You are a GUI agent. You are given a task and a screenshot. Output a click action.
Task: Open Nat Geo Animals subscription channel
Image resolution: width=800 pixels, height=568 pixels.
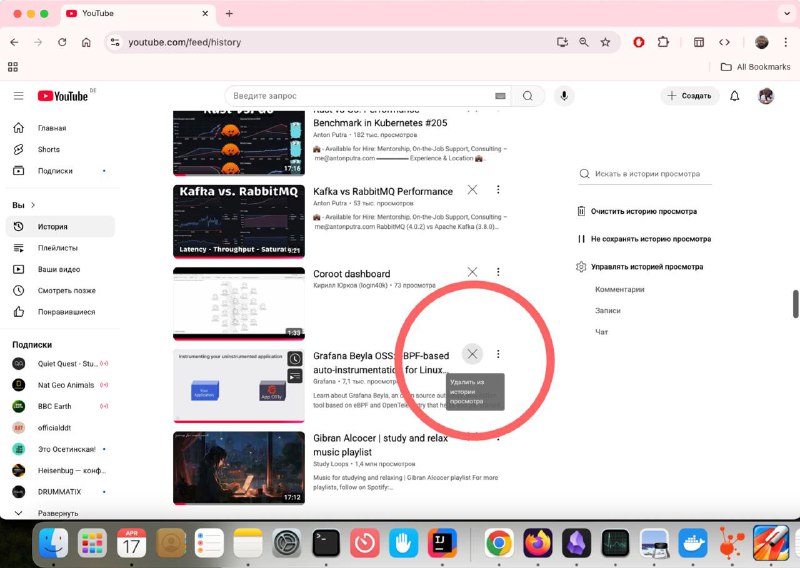(x=60, y=385)
